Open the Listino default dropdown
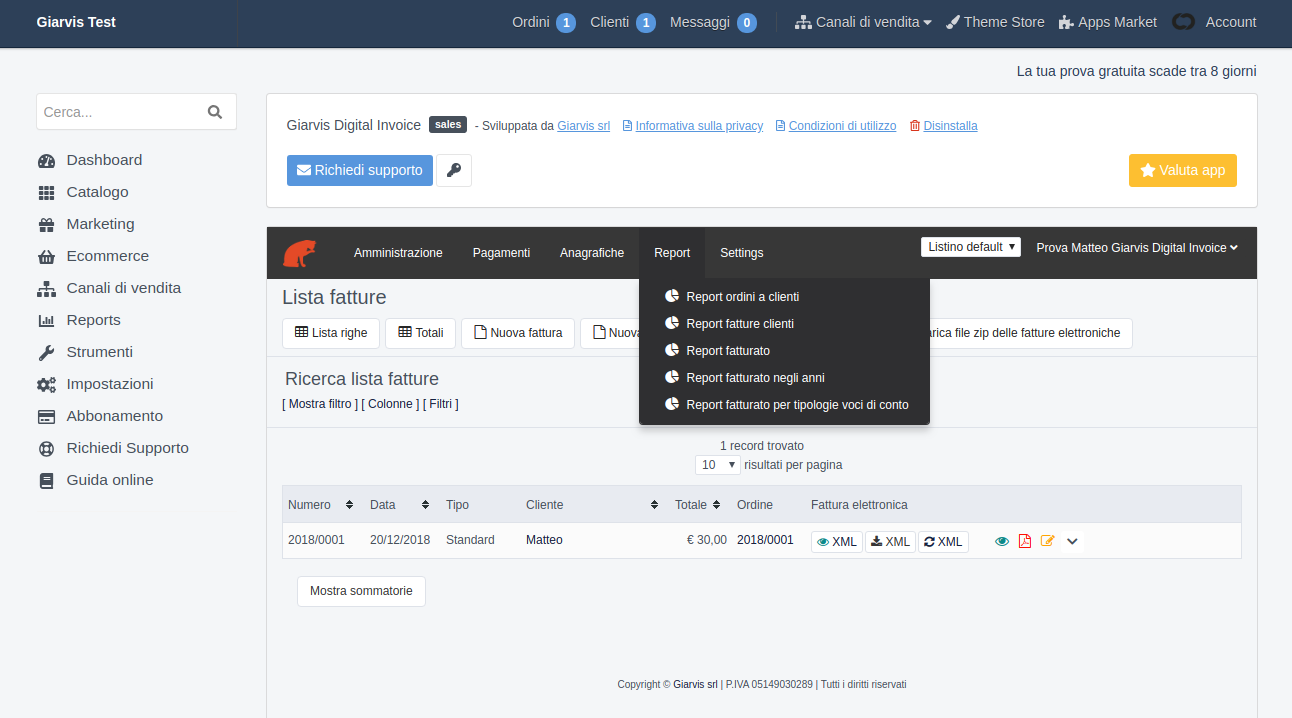Image resolution: width=1292 pixels, height=718 pixels. [x=971, y=247]
